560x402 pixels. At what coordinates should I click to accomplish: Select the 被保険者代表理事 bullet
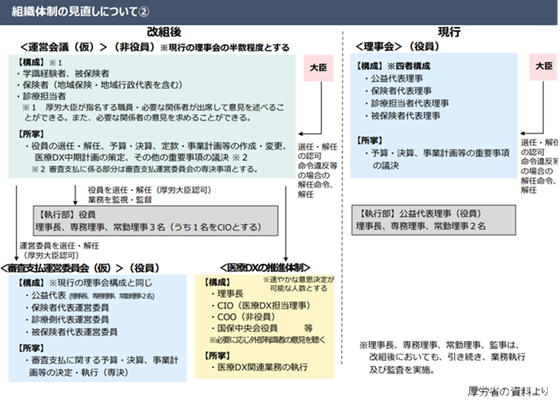[x=402, y=116]
